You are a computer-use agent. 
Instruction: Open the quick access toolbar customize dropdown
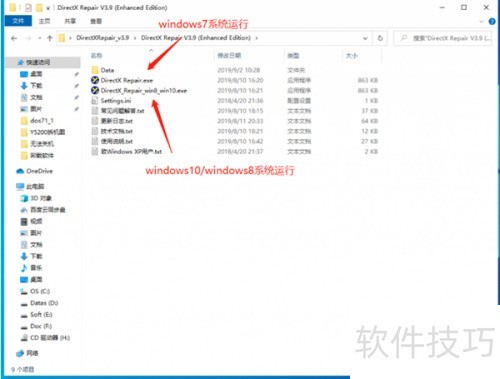pos(48,8)
